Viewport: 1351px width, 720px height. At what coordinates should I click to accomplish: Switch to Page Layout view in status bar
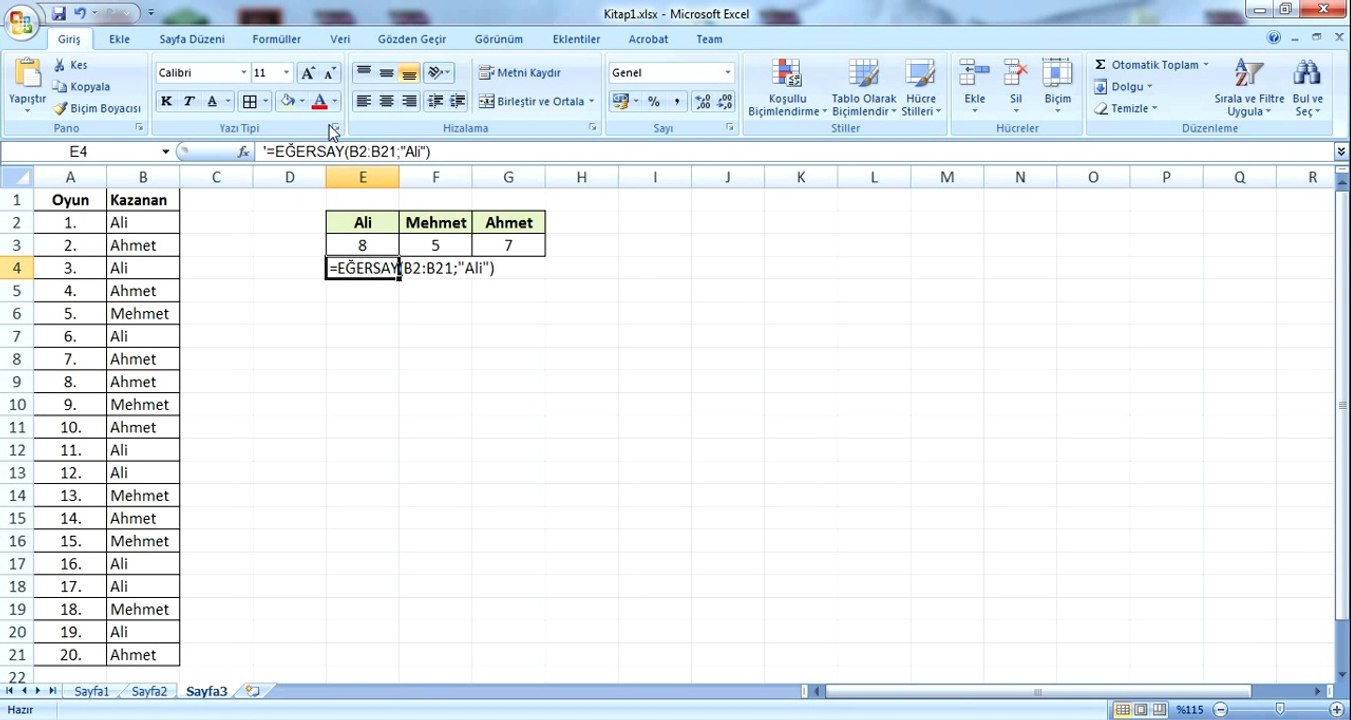click(1140, 710)
